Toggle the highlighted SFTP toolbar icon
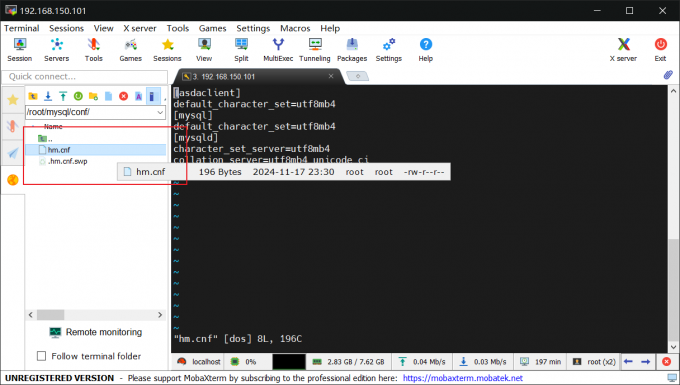The image size is (680, 385). click(x=153, y=96)
